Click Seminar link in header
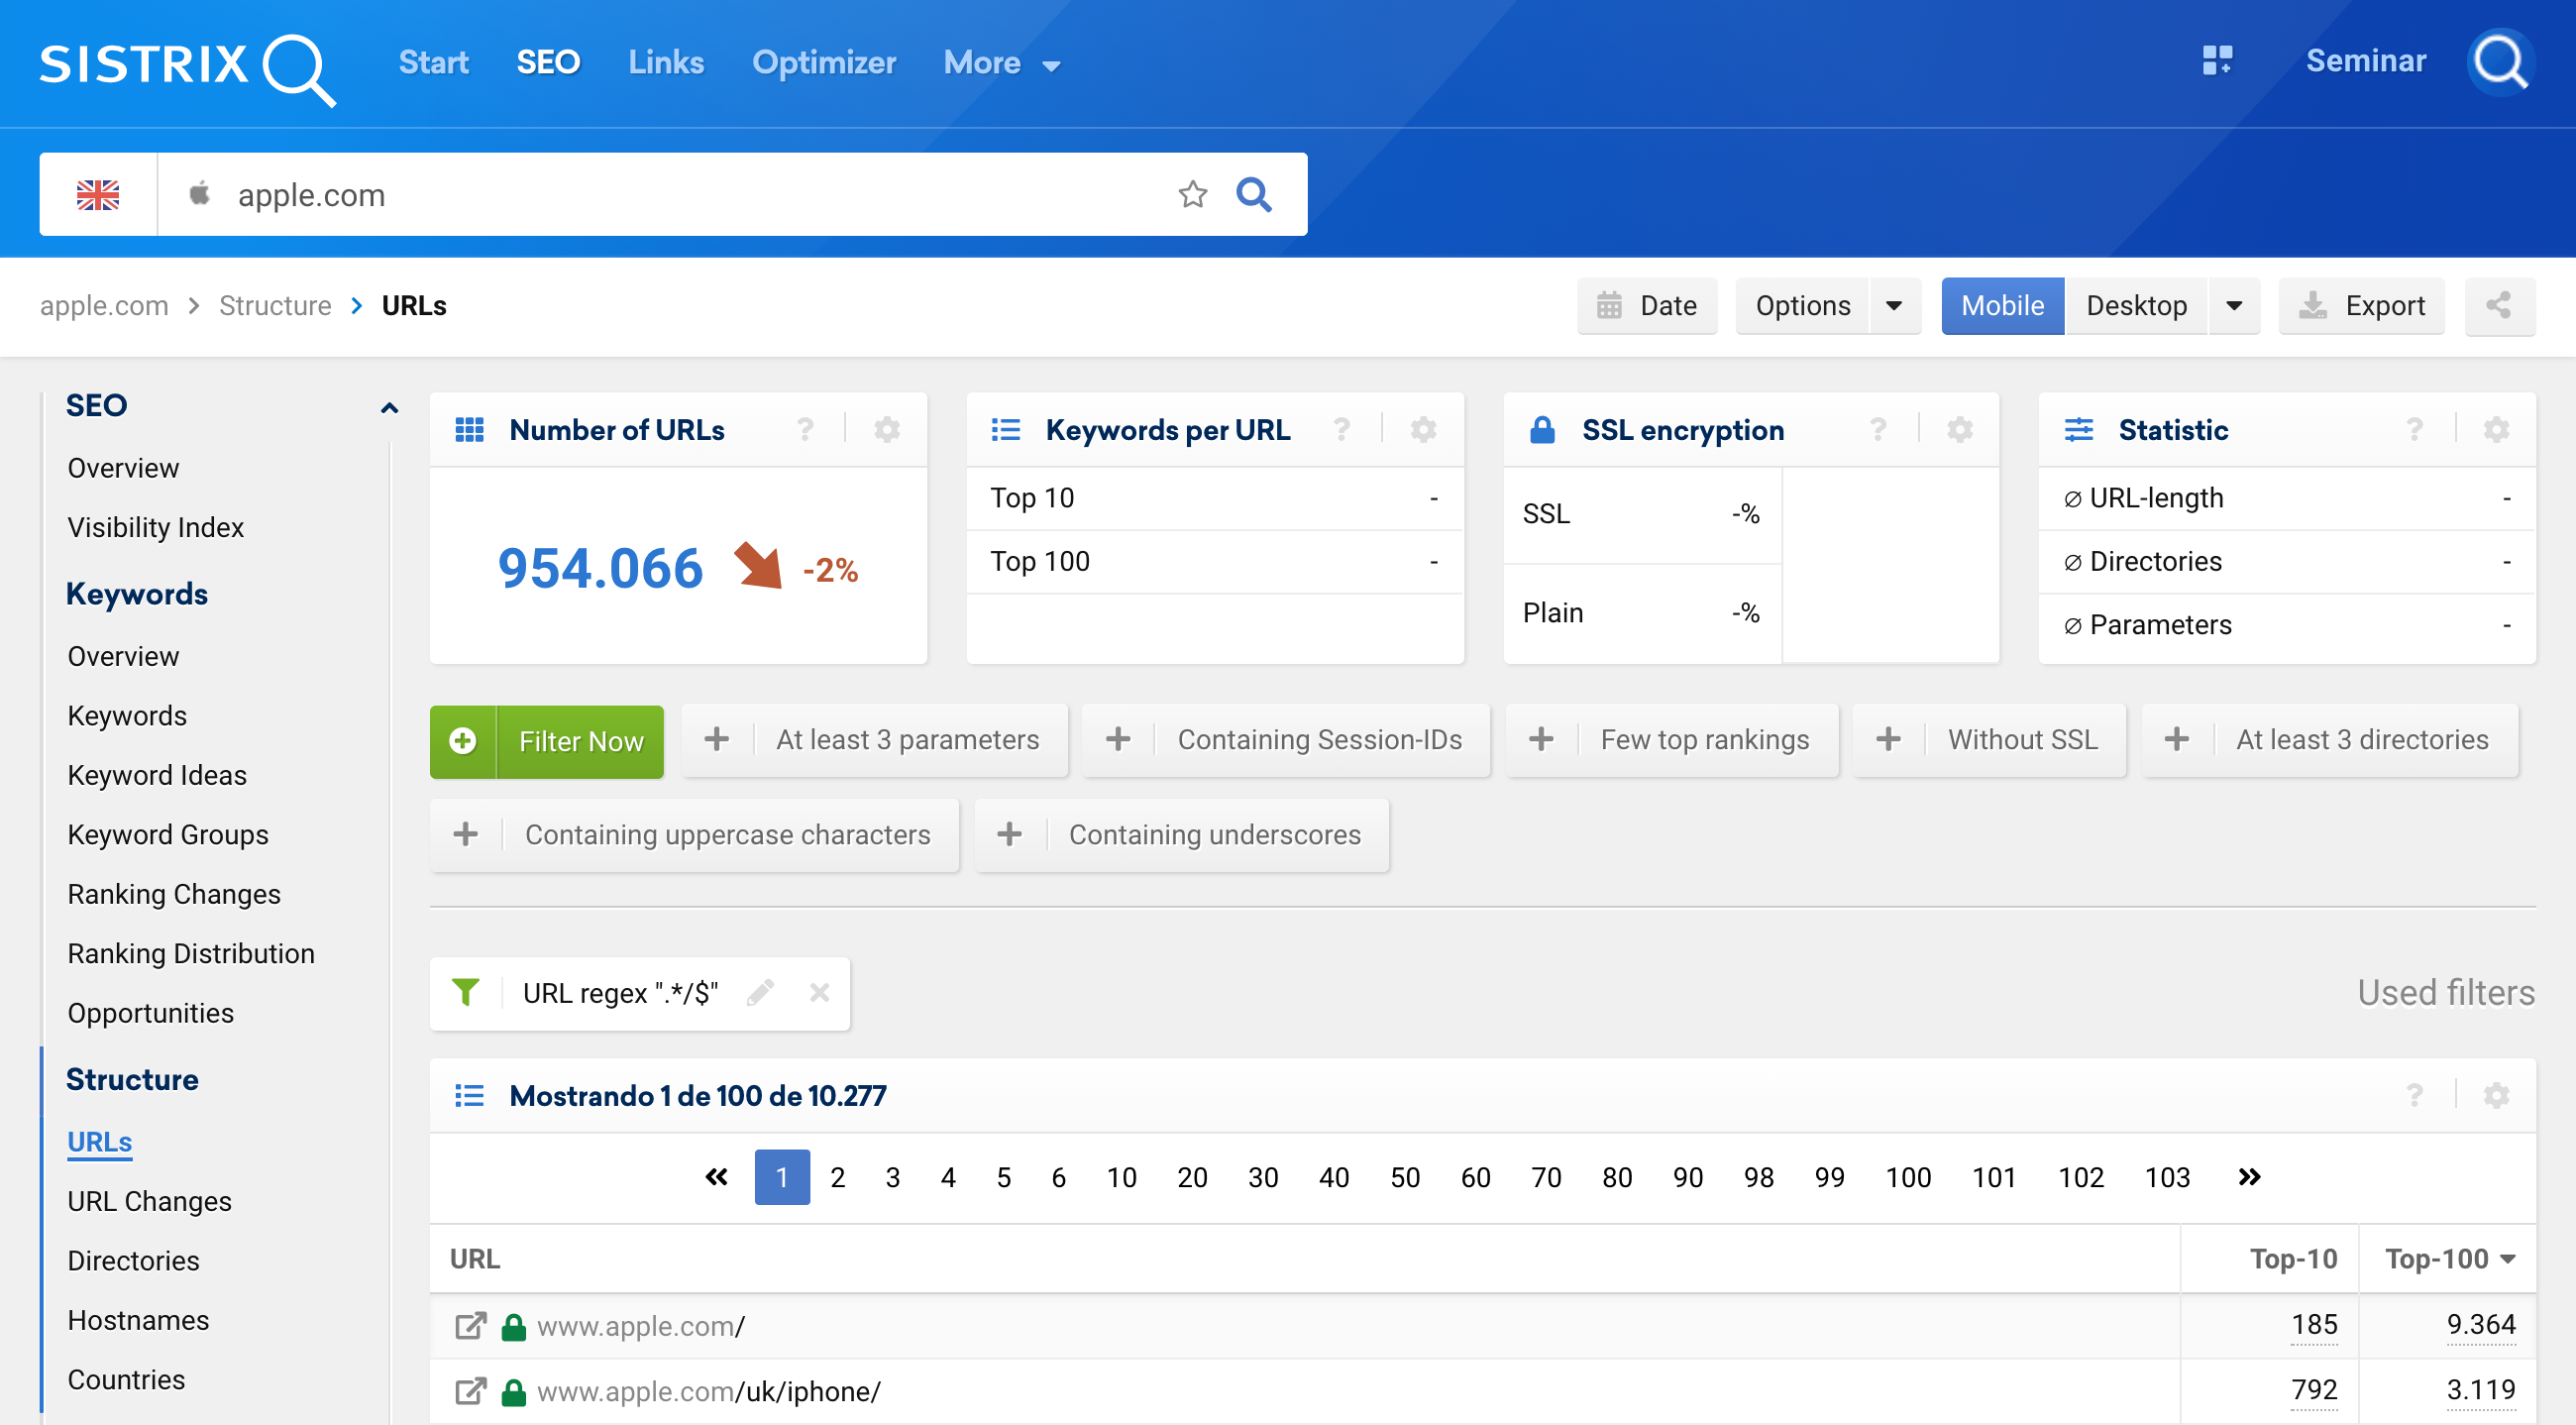The image size is (2576, 1425). coord(2366,61)
